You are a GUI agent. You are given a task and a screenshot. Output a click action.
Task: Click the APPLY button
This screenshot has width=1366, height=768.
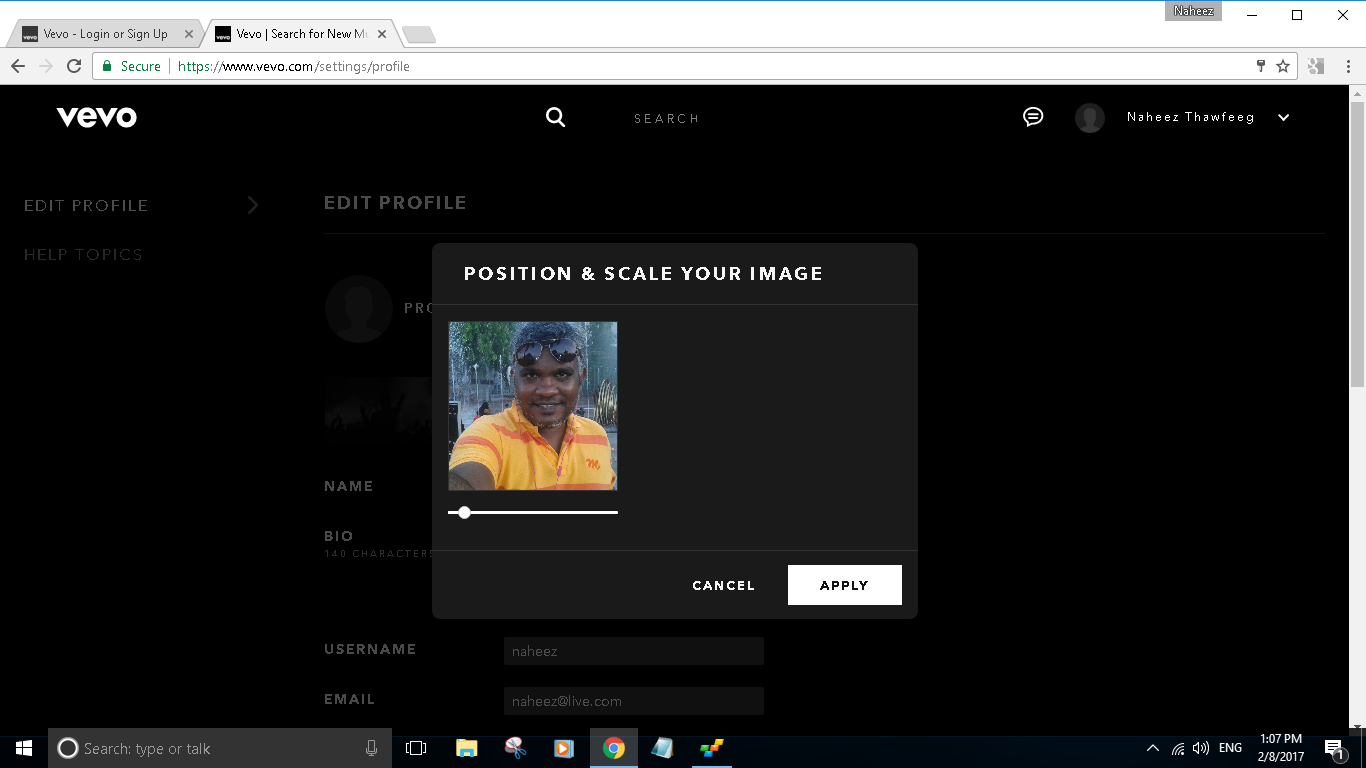845,585
